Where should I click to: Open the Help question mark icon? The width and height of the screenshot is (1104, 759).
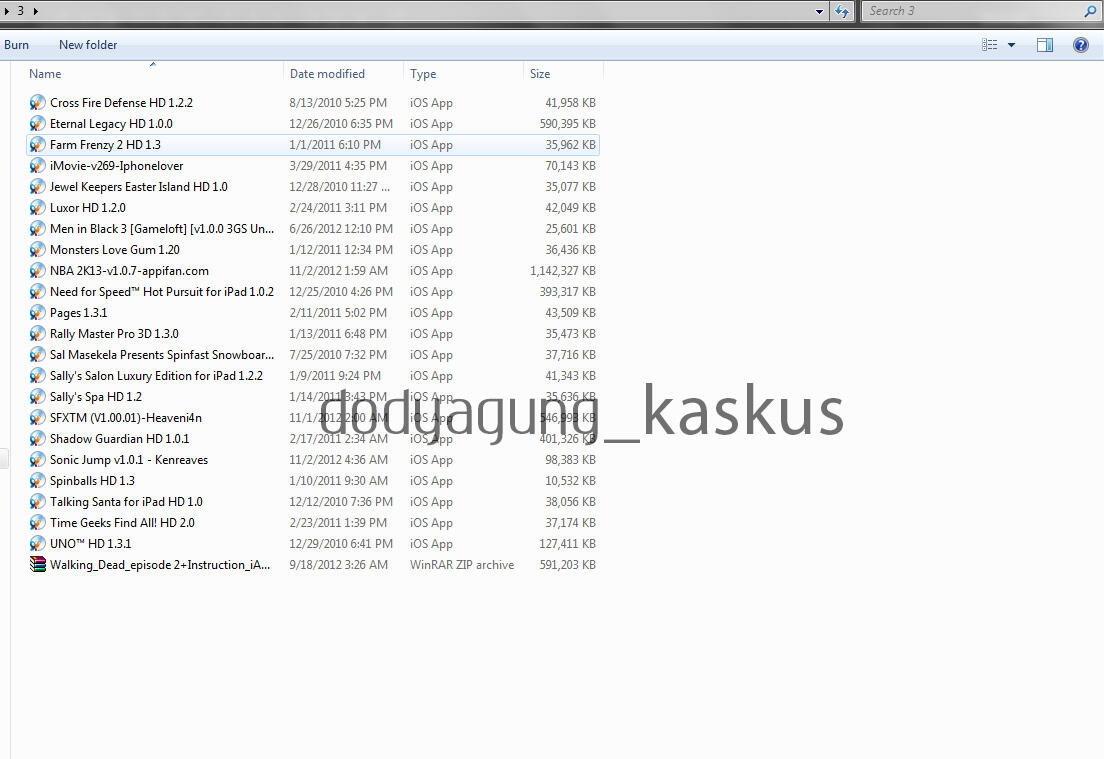(1081, 45)
